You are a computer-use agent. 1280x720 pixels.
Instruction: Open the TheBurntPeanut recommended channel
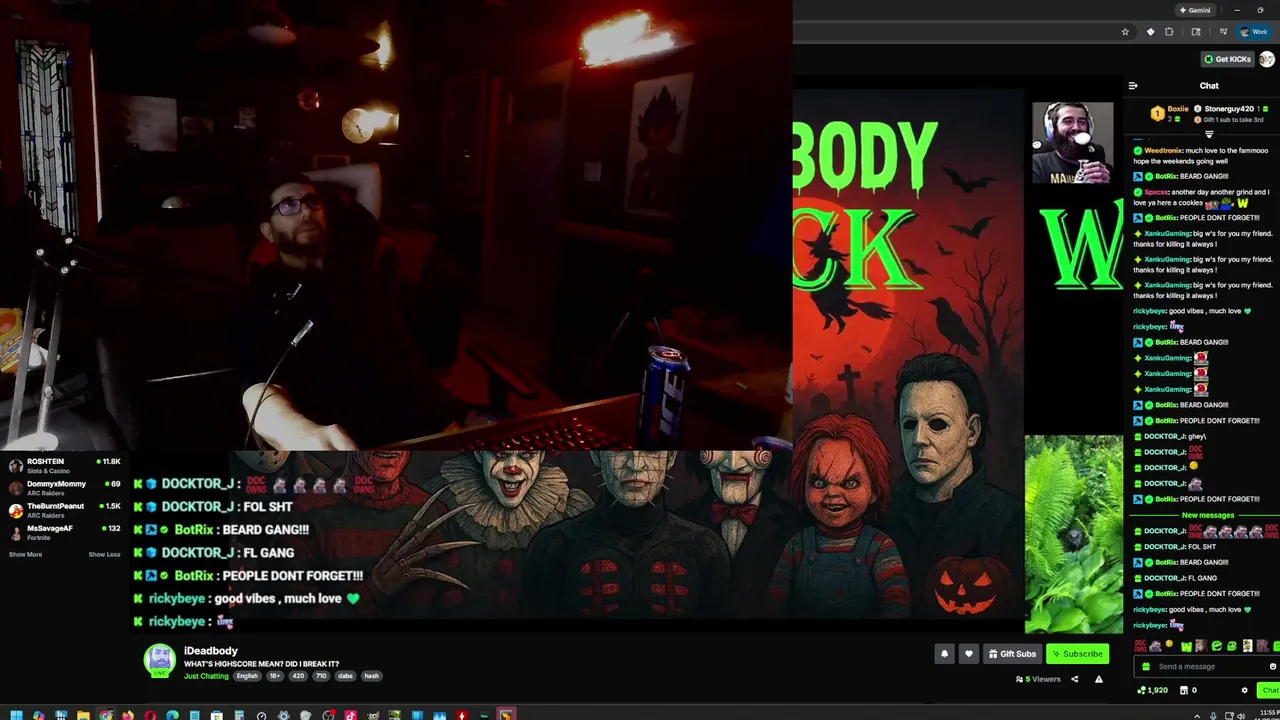point(62,509)
